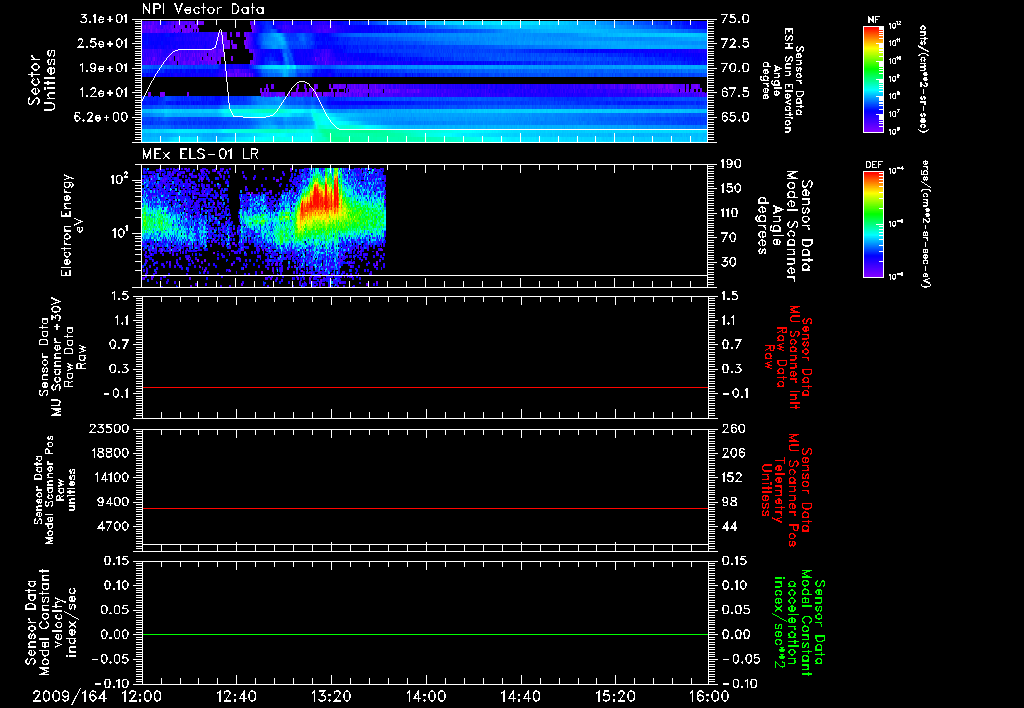Click the '260' telemetry tick value
This screenshot has width=1024, height=708.
click(732, 428)
